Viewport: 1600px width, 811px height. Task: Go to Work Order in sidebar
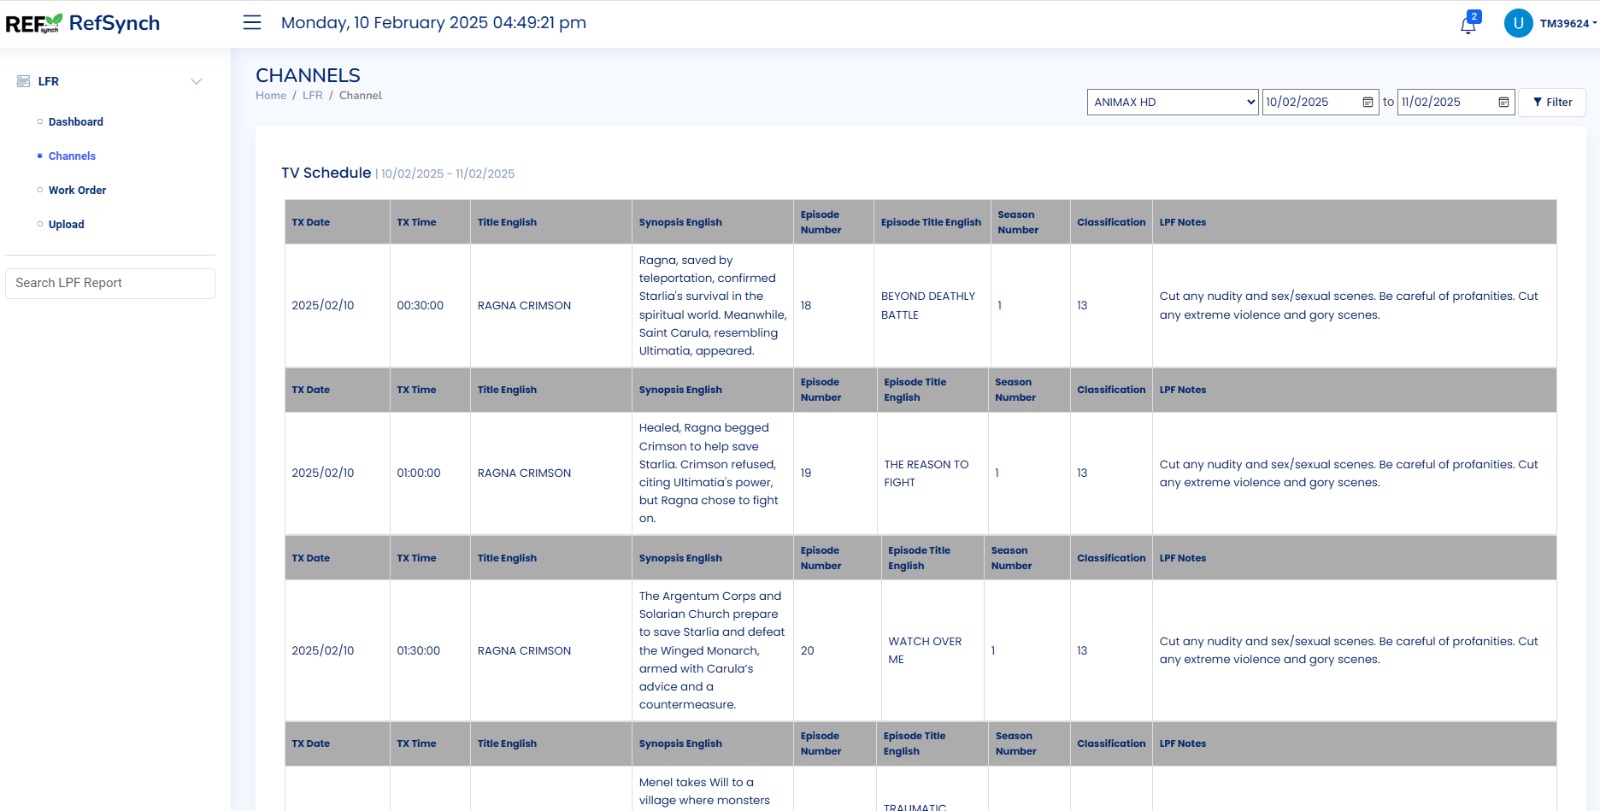(77, 190)
